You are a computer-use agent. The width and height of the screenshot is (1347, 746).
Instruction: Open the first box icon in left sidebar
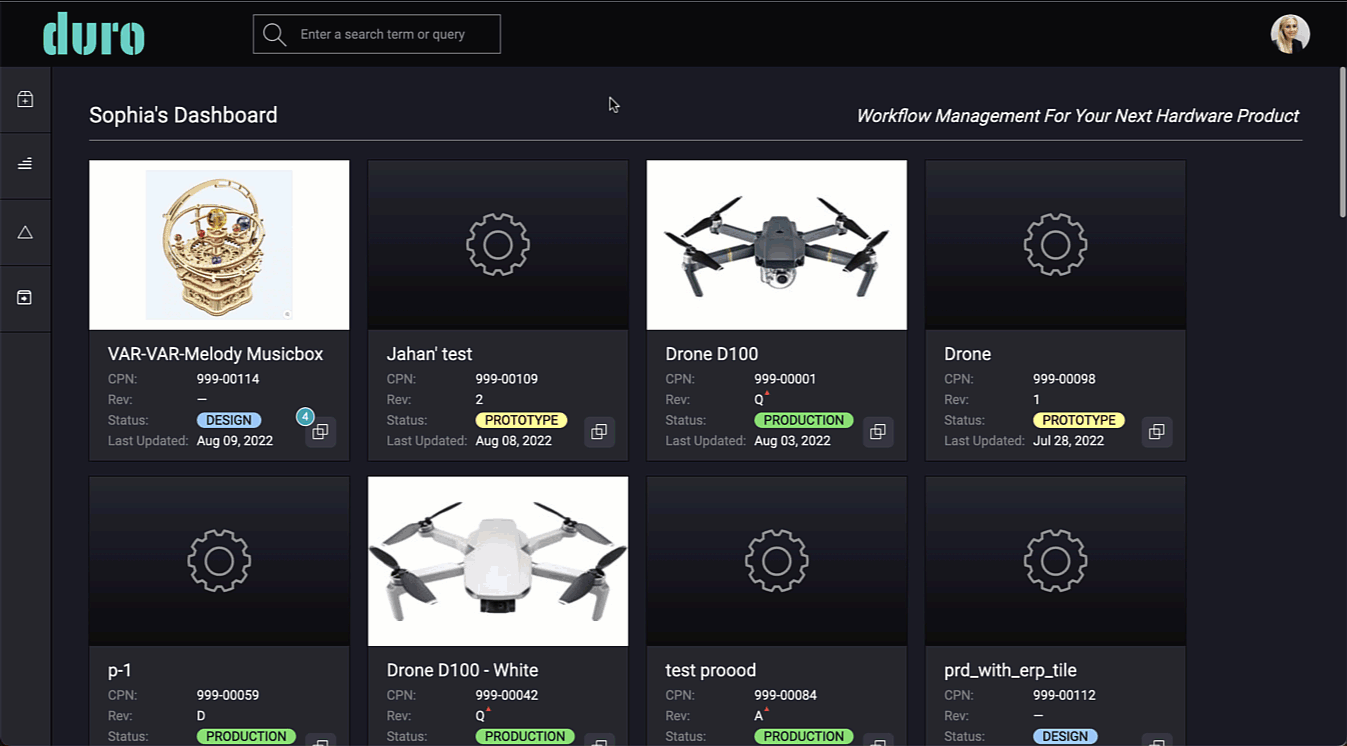(x=25, y=99)
